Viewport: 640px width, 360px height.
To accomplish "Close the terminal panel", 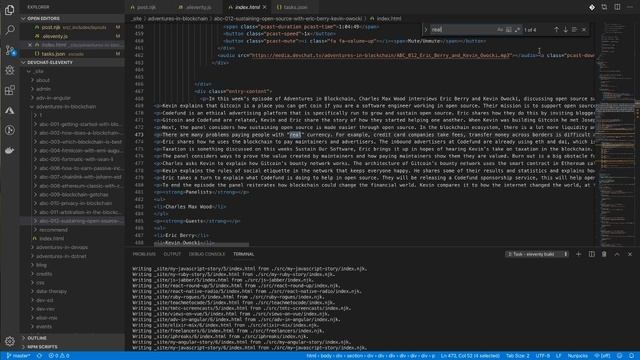I will (630, 254).
